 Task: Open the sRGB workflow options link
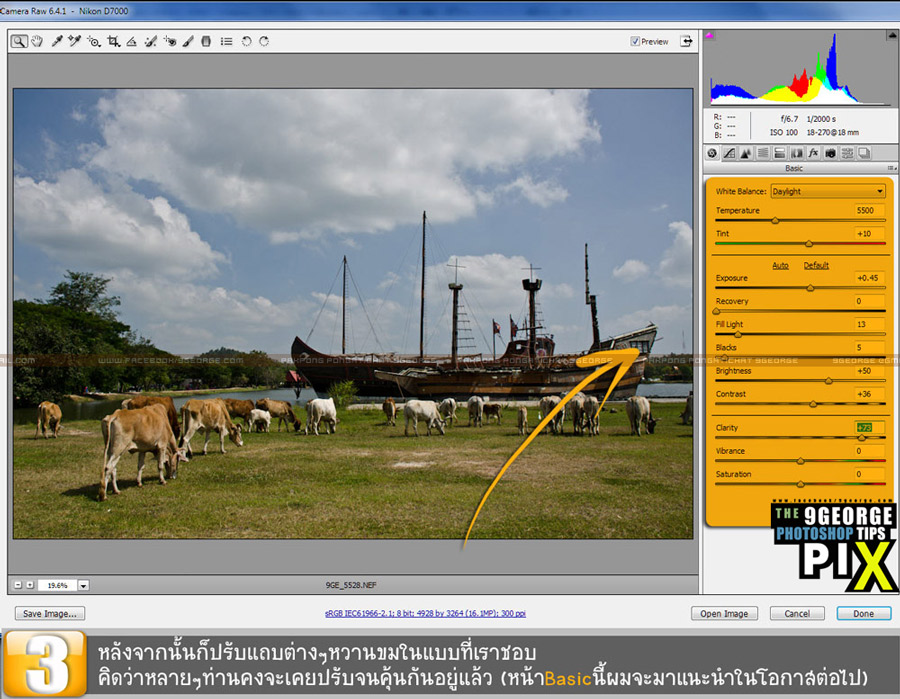pos(425,613)
